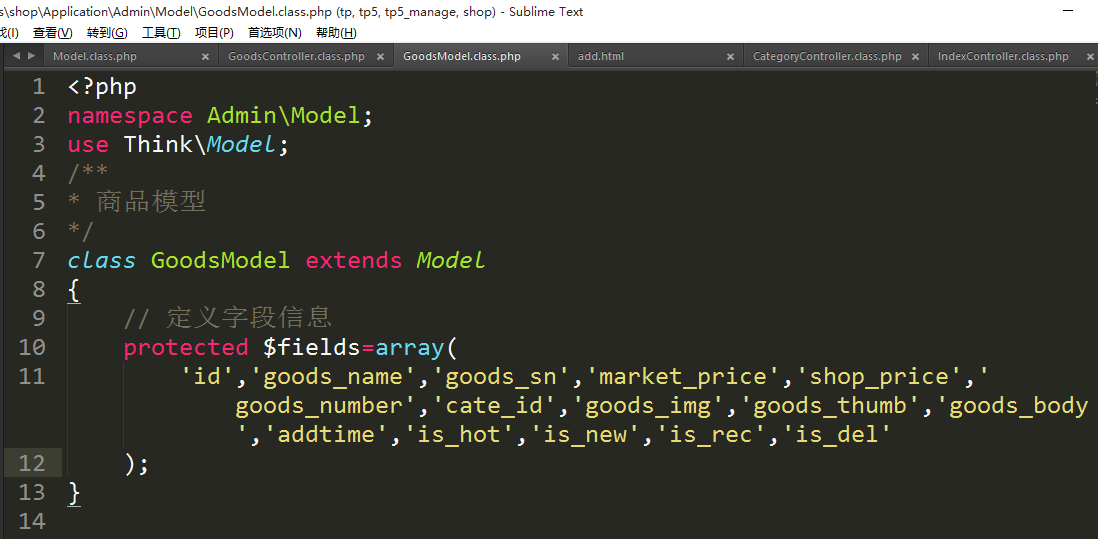Close the add.html tab
This screenshot has width=1098, height=539.
click(731, 57)
